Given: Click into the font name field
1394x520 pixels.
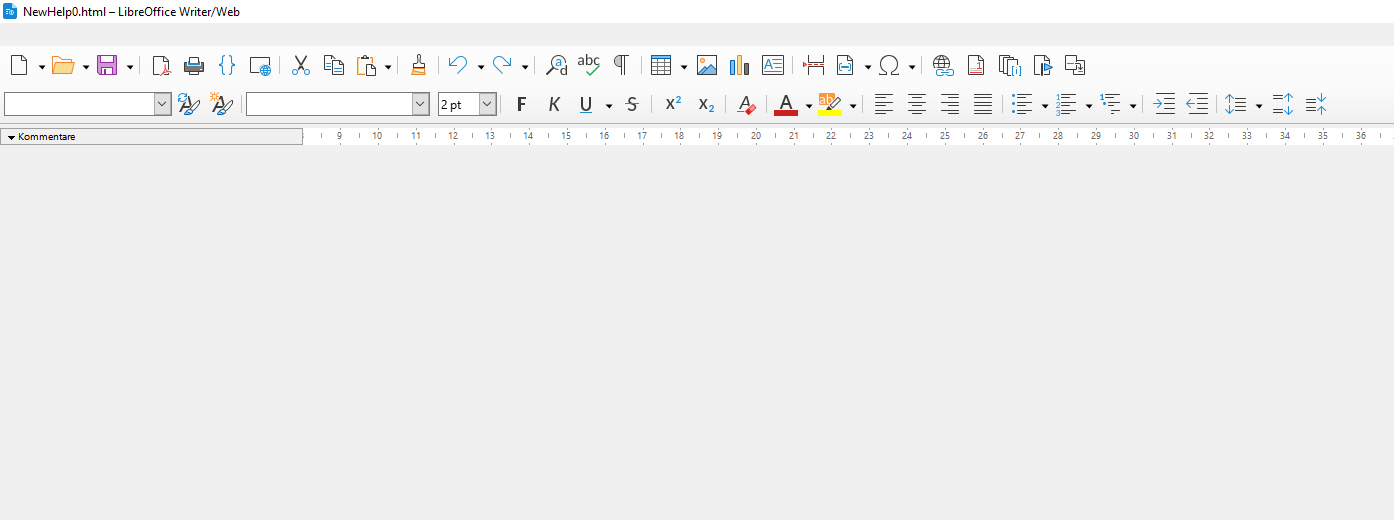Looking at the screenshot, I should 329,104.
